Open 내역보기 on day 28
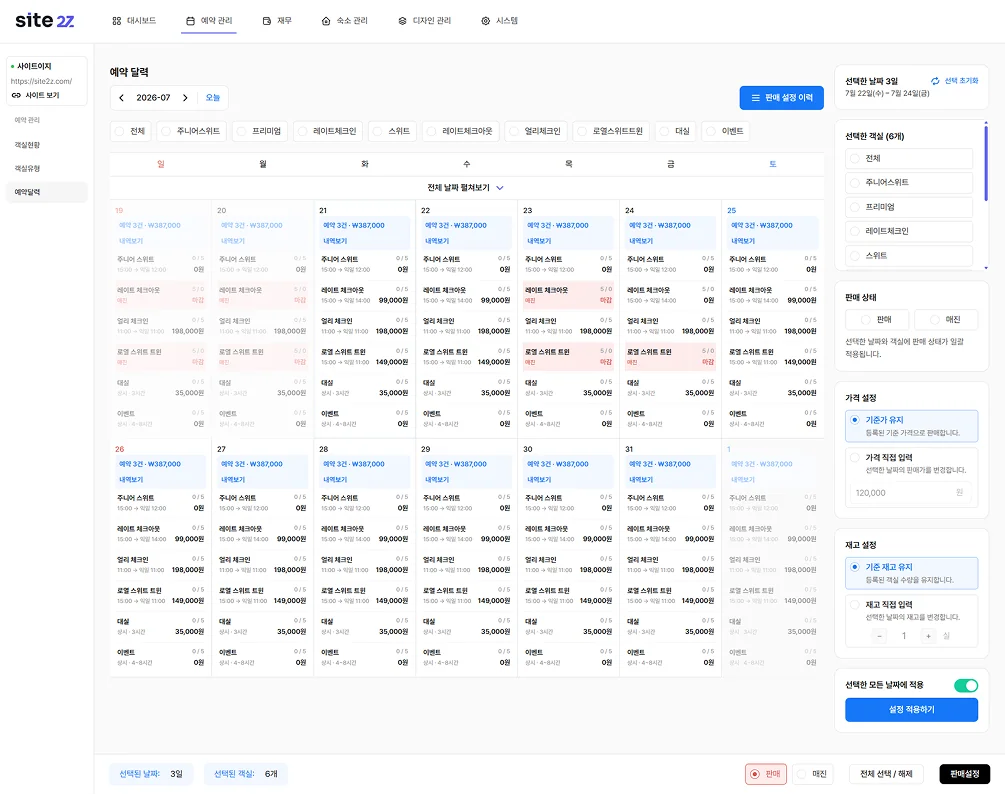 click(335, 480)
